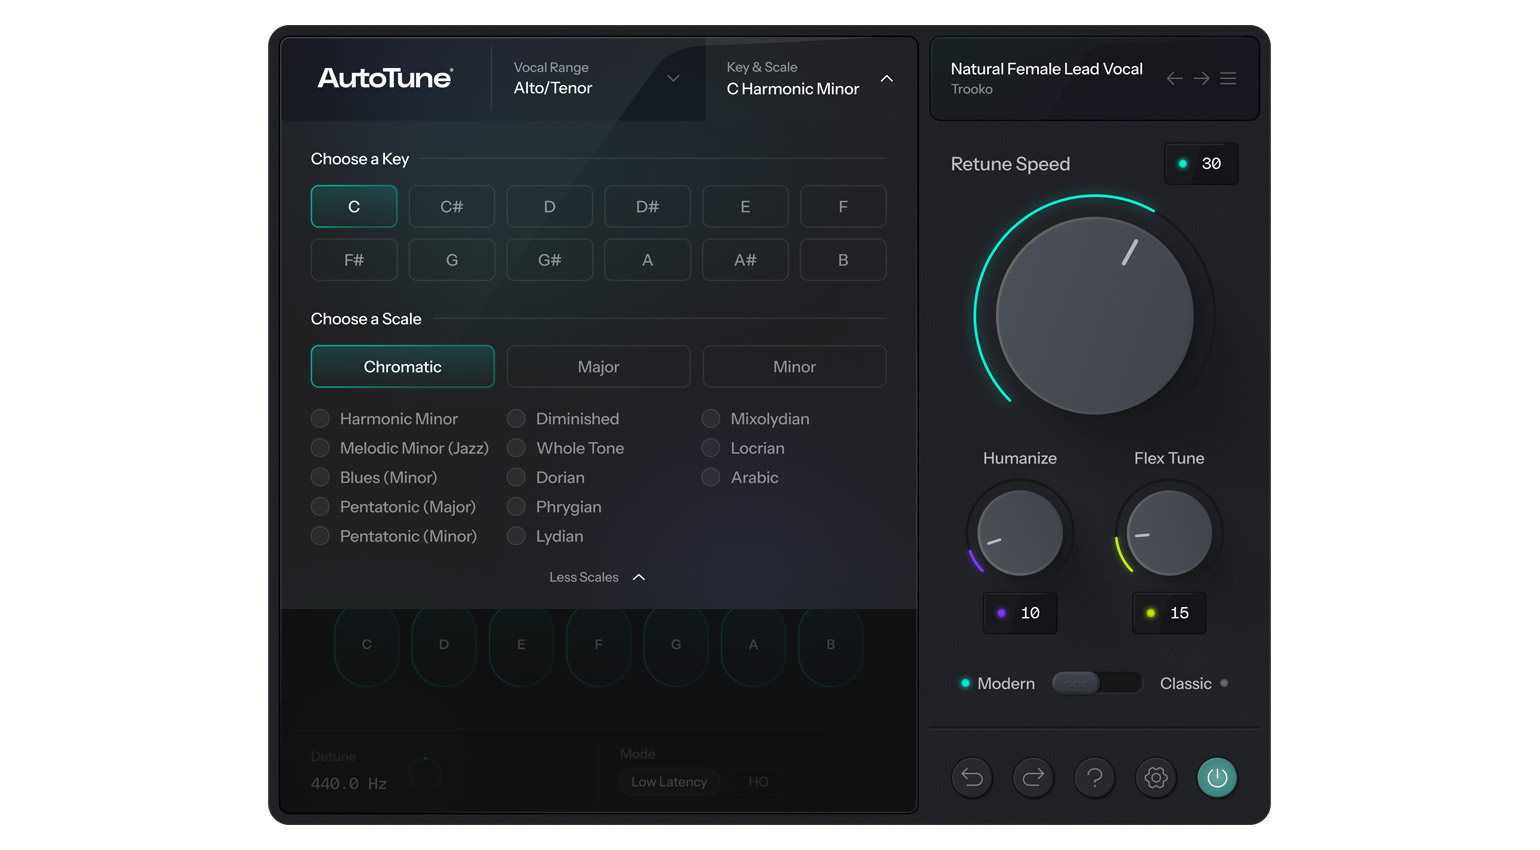Go to next preset with right arrow
1540x850 pixels.
[x=1201, y=79]
